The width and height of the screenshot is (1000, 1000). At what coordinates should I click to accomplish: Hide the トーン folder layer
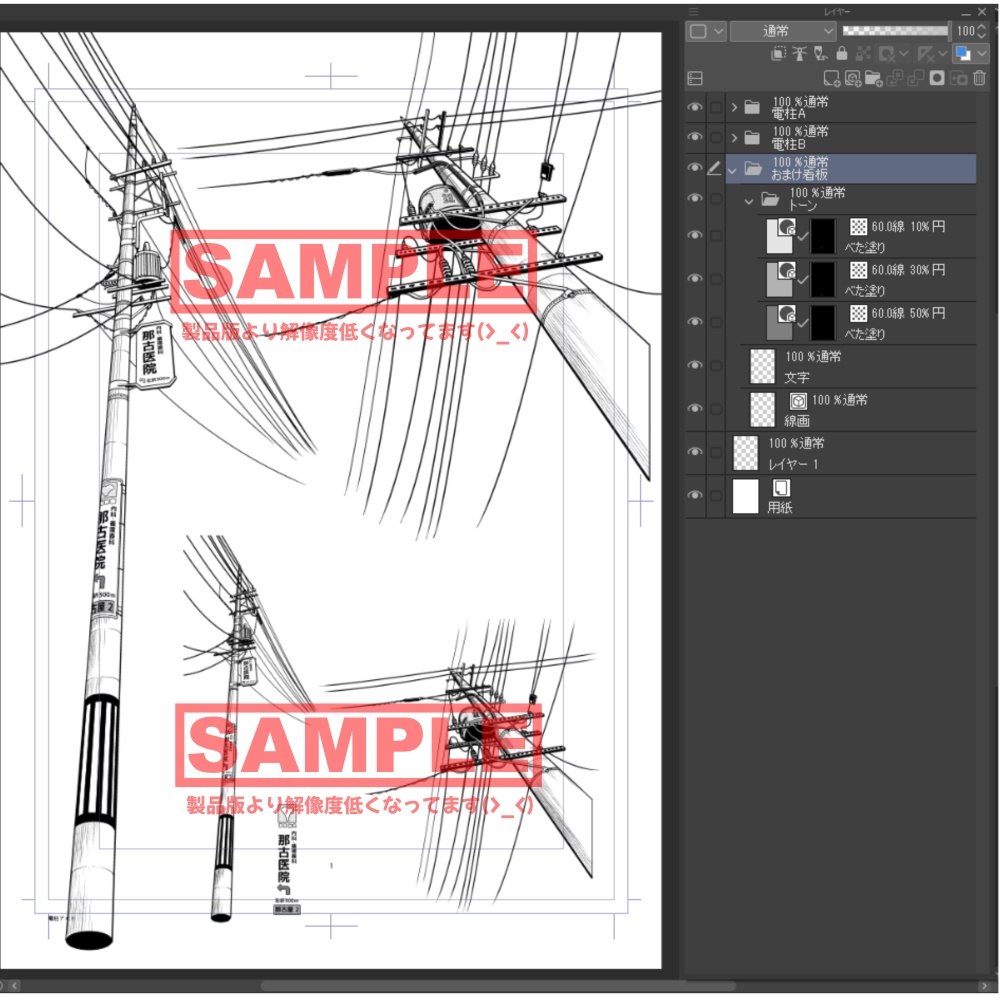695,198
